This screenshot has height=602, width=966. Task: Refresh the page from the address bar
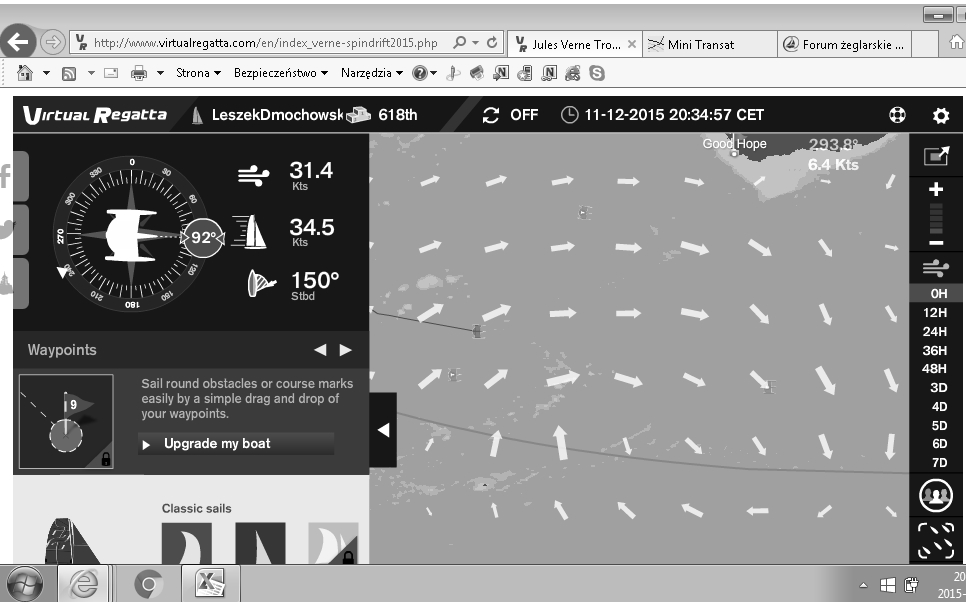(492, 43)
